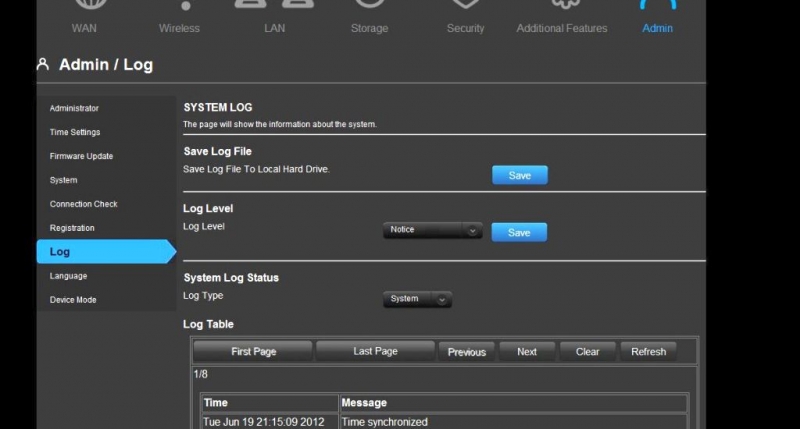Open Device Mode in sidebar
The image size is (800, 429).
[x=73, y=300]
